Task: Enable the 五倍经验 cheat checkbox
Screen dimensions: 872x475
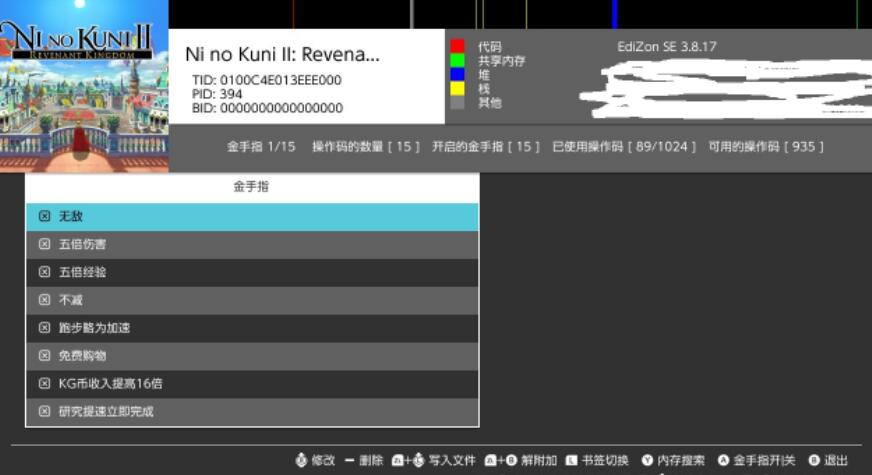Action: coord(44,272)
